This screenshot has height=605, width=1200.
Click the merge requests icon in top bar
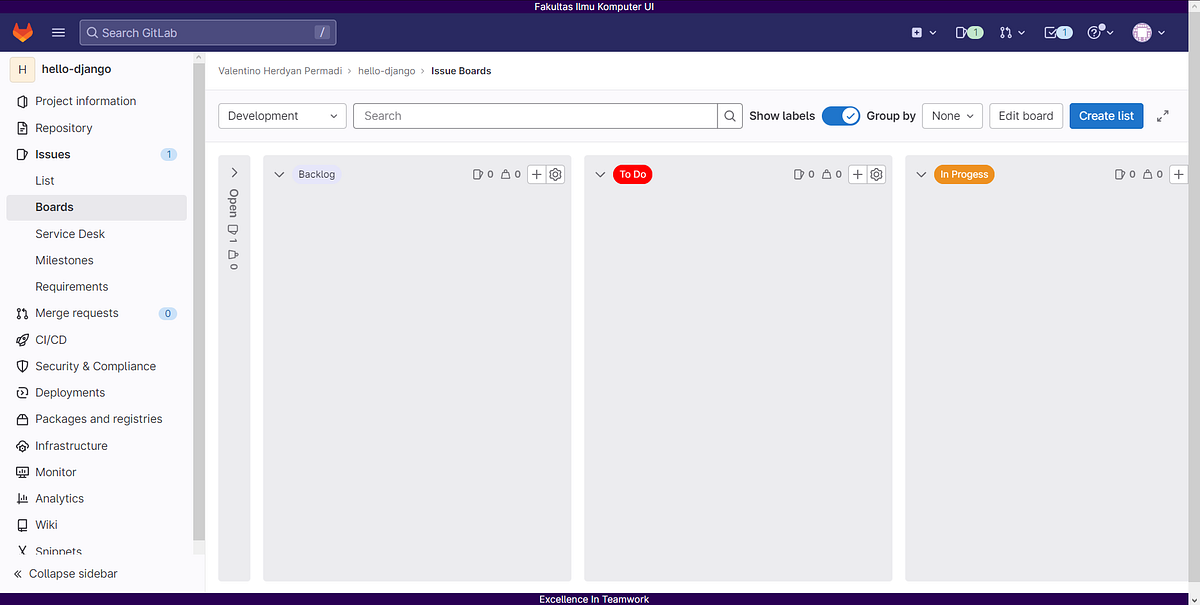(1005, 31)
